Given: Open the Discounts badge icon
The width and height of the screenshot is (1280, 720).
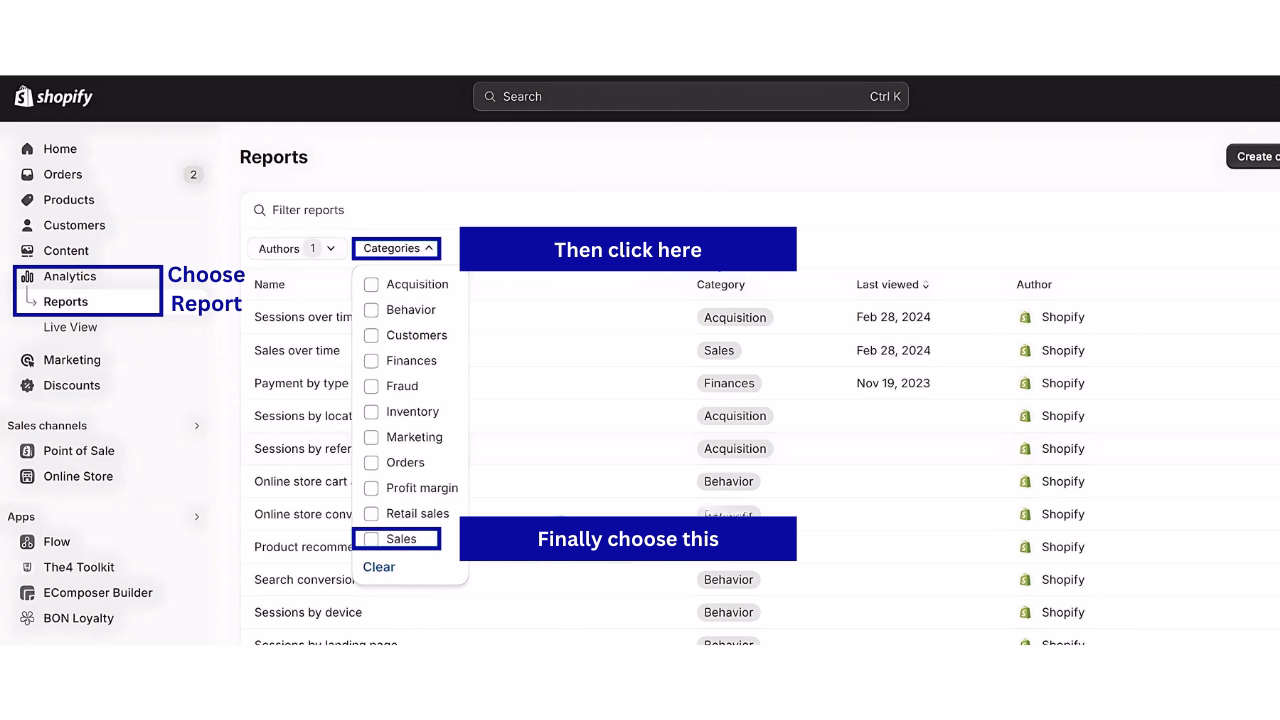Looking at the screenshot, I should (27, 385).
